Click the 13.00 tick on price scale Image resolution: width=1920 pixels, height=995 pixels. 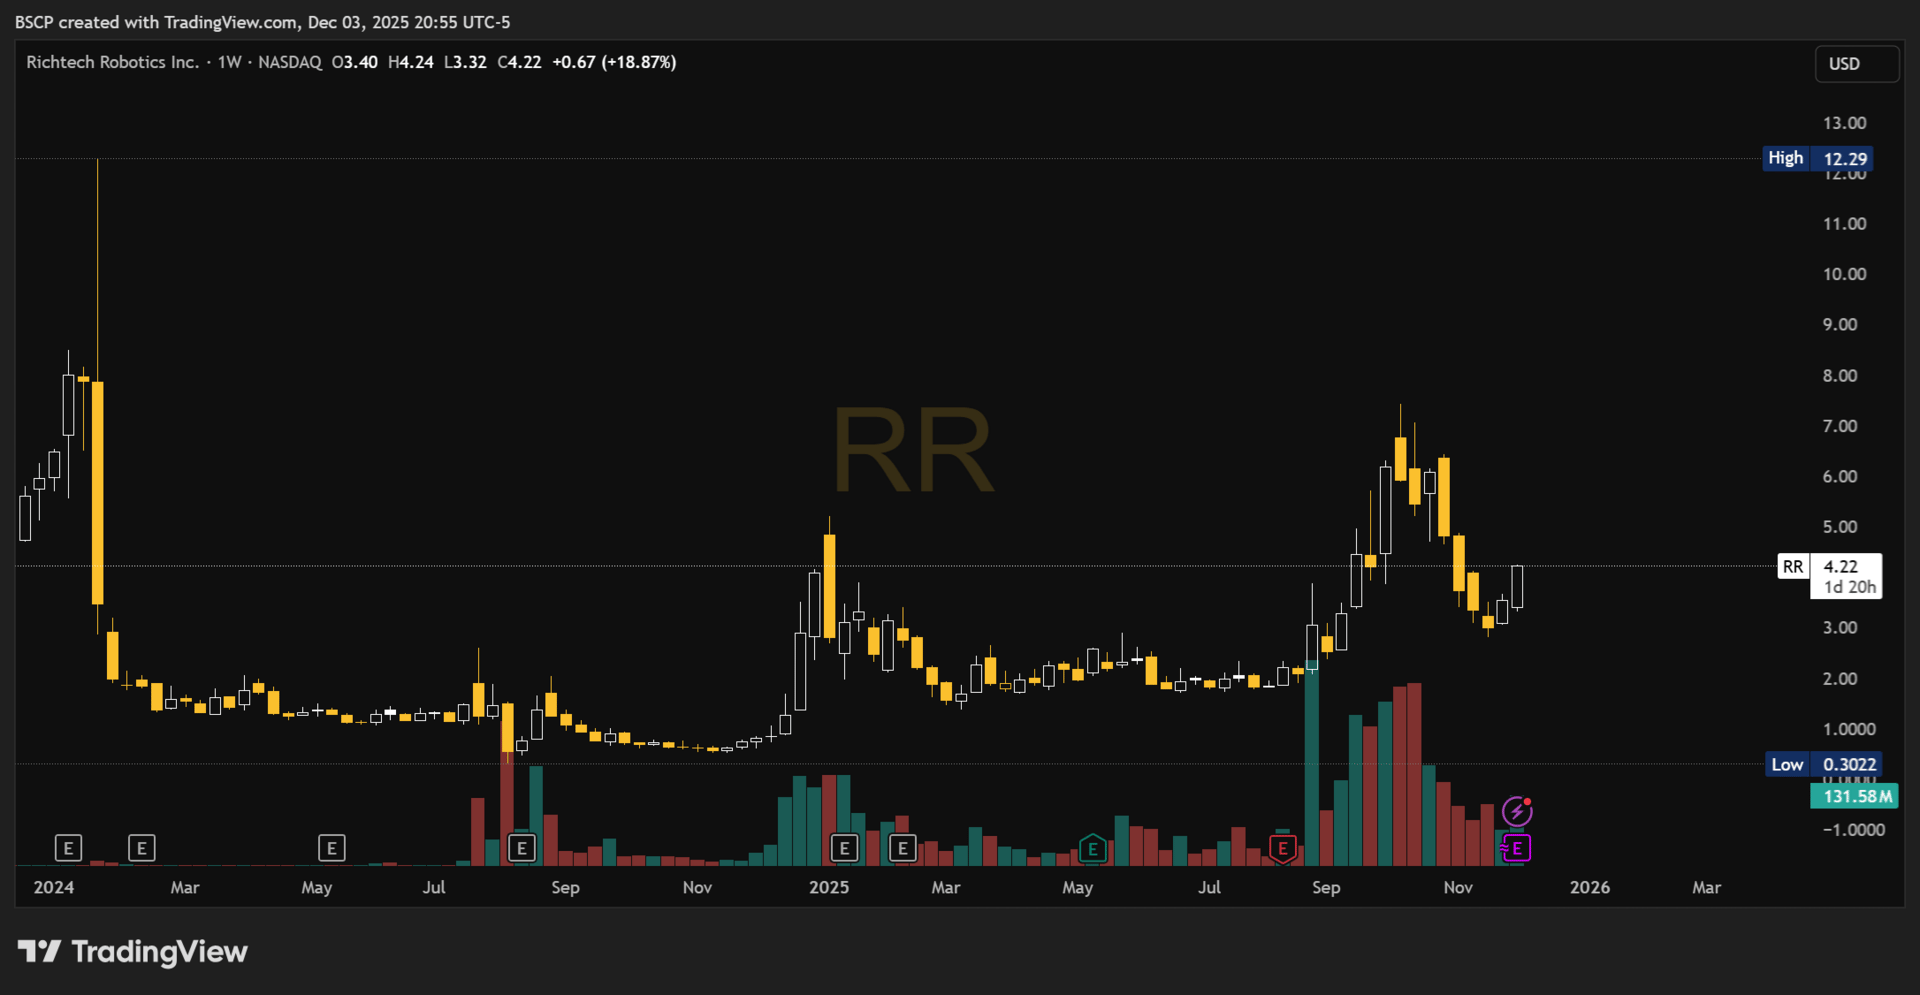1844,123
